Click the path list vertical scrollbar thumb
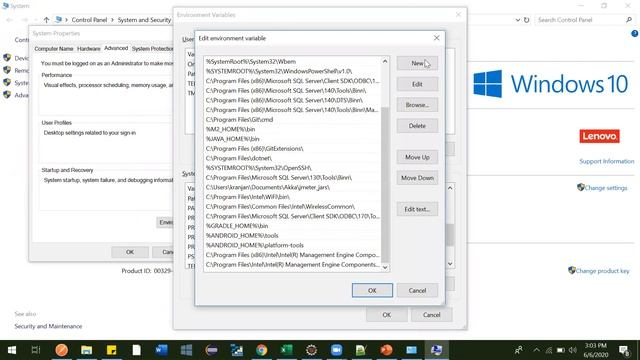This screenshot has width=640, height=360. click(x=385, y=184)
